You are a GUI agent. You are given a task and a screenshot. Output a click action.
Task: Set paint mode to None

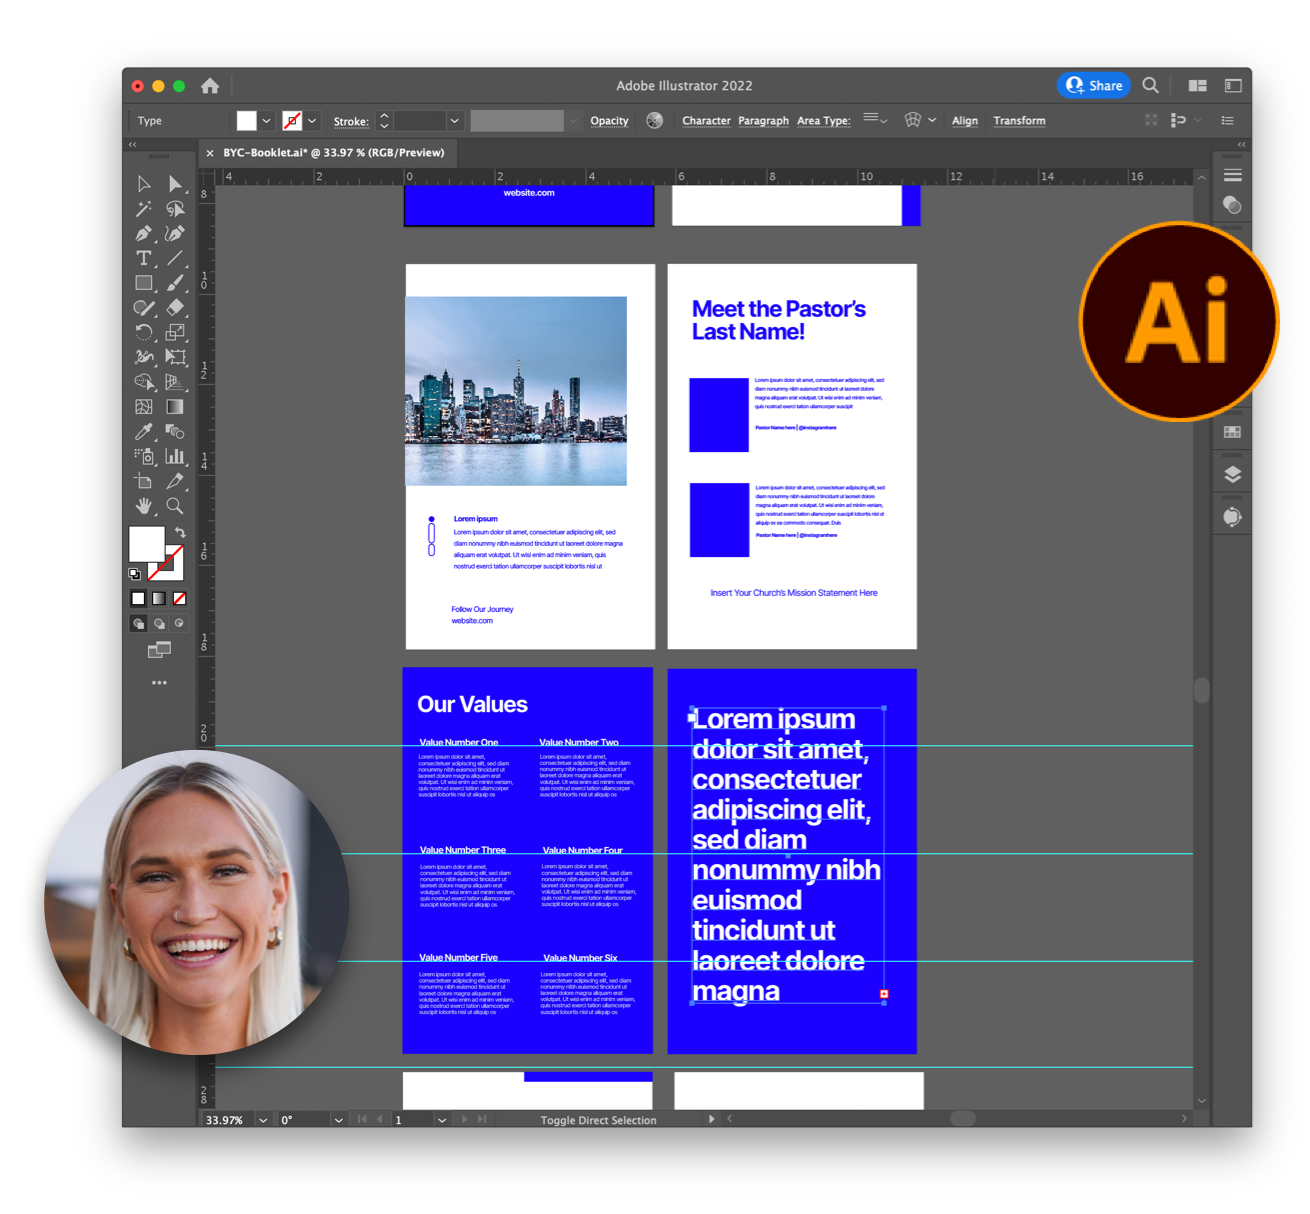click(180, 598)
